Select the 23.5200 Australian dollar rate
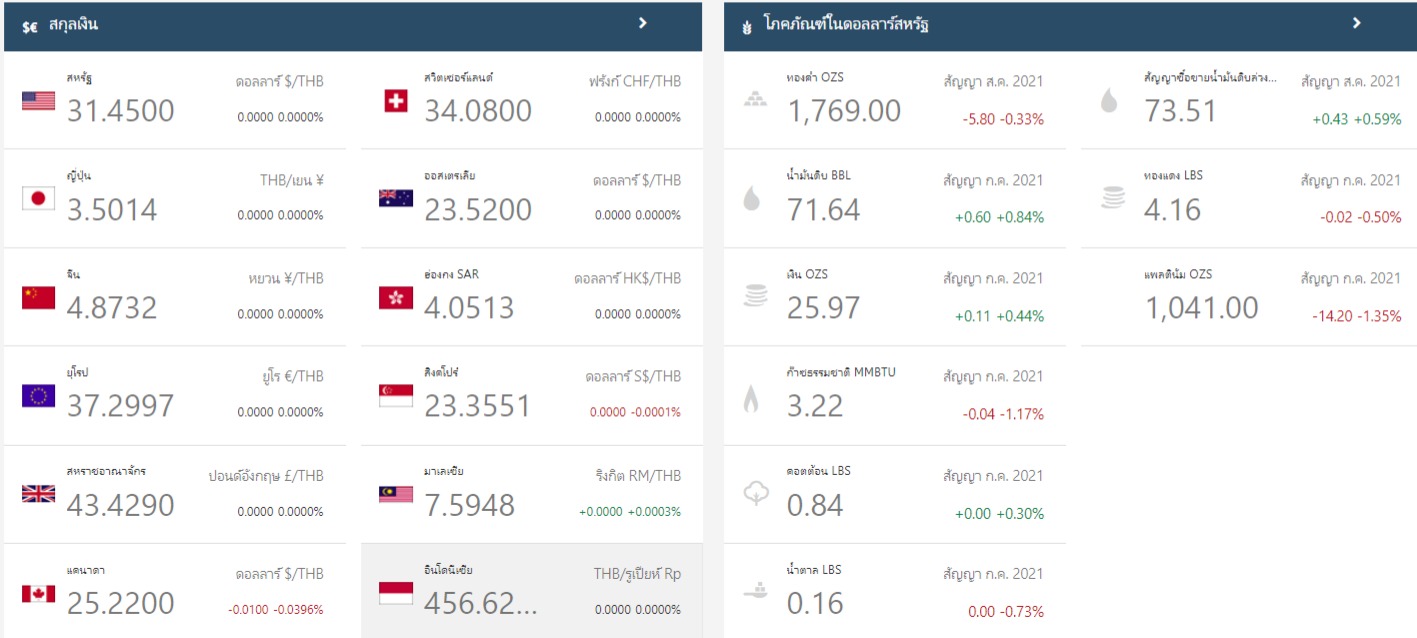The image size is (1417, 638). (x=478, y=209)
